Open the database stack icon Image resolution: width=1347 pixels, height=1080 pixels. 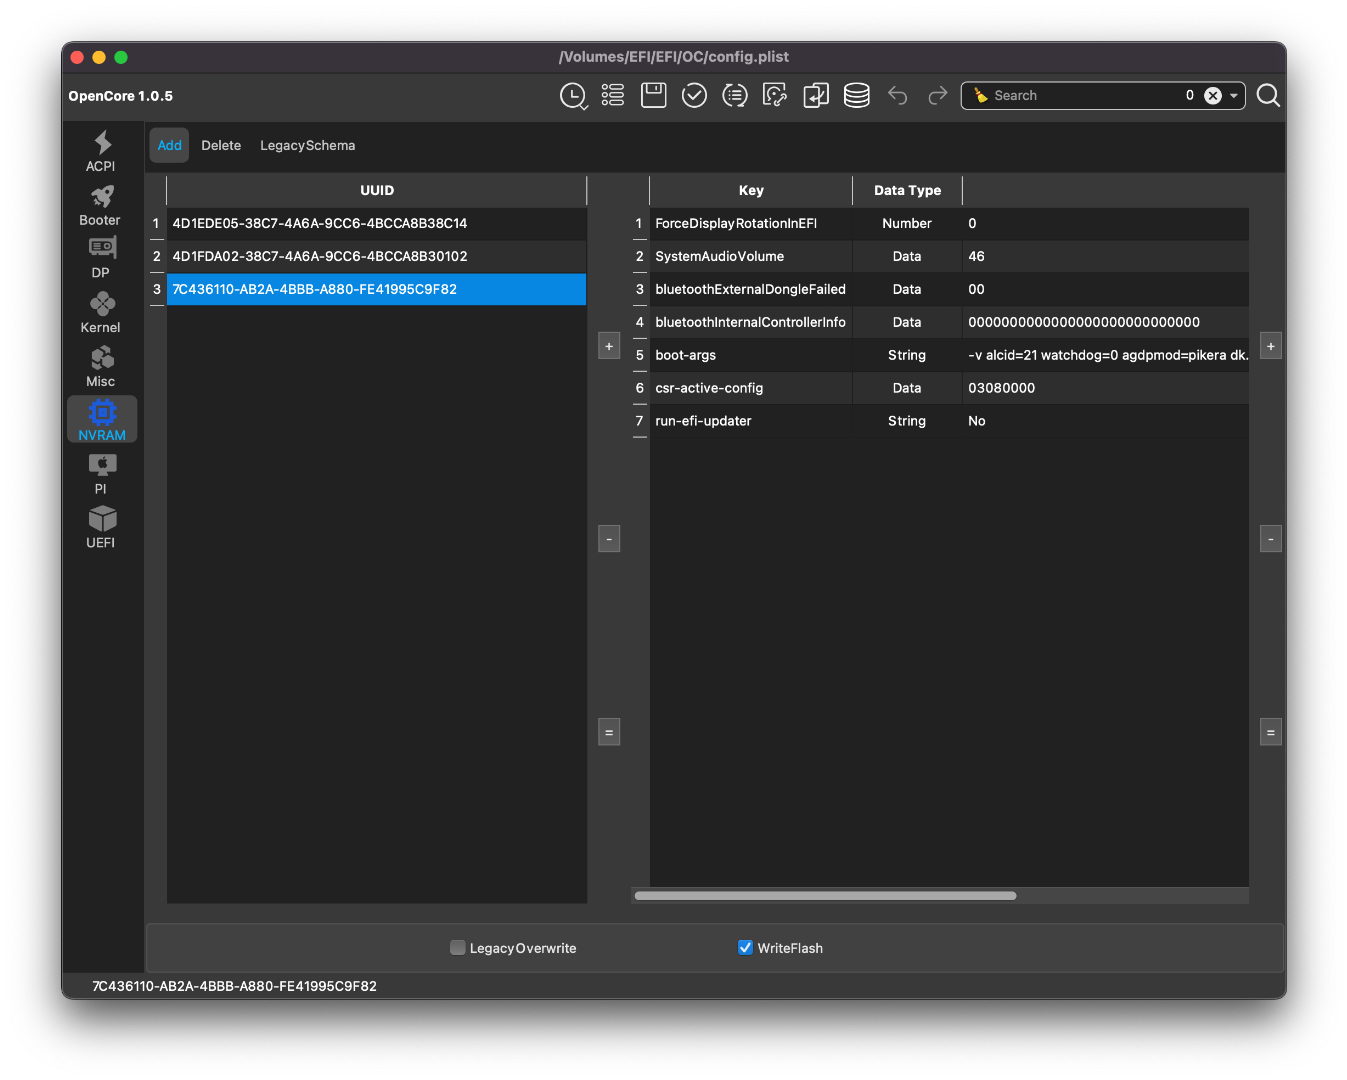coord(856,95)
